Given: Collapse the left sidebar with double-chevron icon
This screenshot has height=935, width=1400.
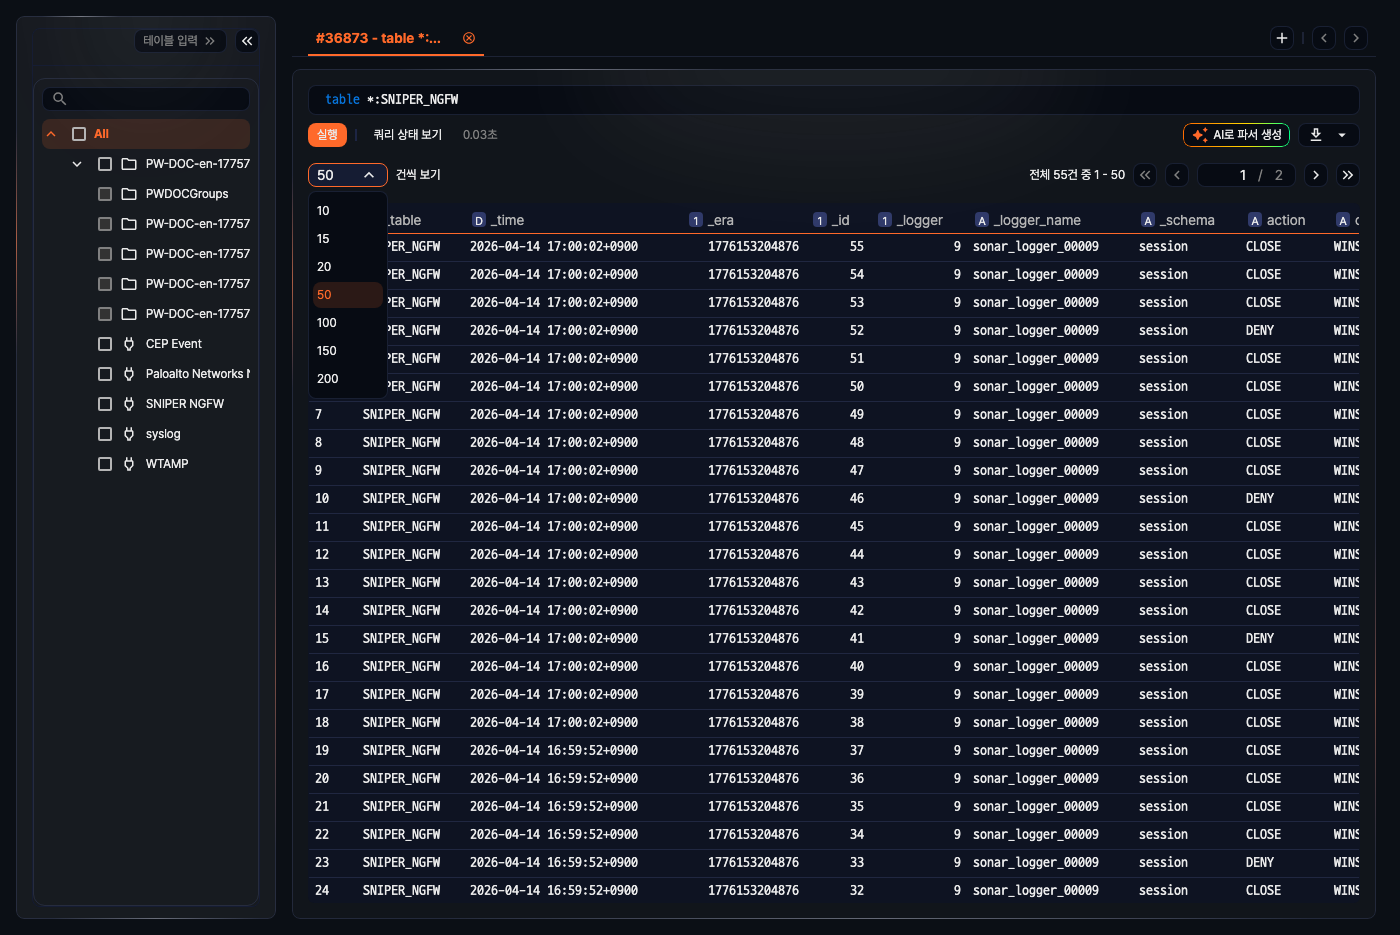Looking at the screenshot, I should tap(247, 41).
